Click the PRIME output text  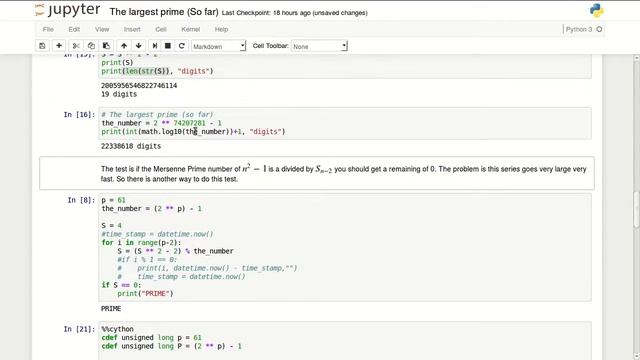[111, 309]
